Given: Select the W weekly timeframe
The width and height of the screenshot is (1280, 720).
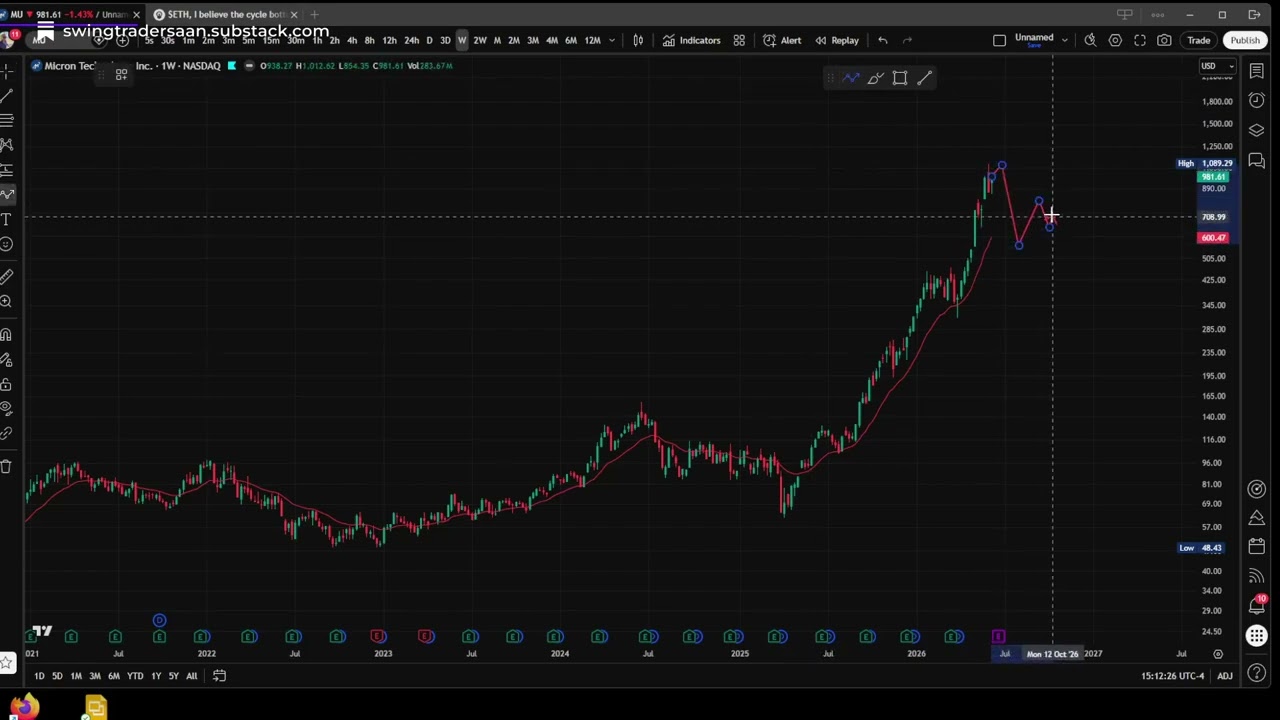Looking at the screenshot, I should (462, 40).
